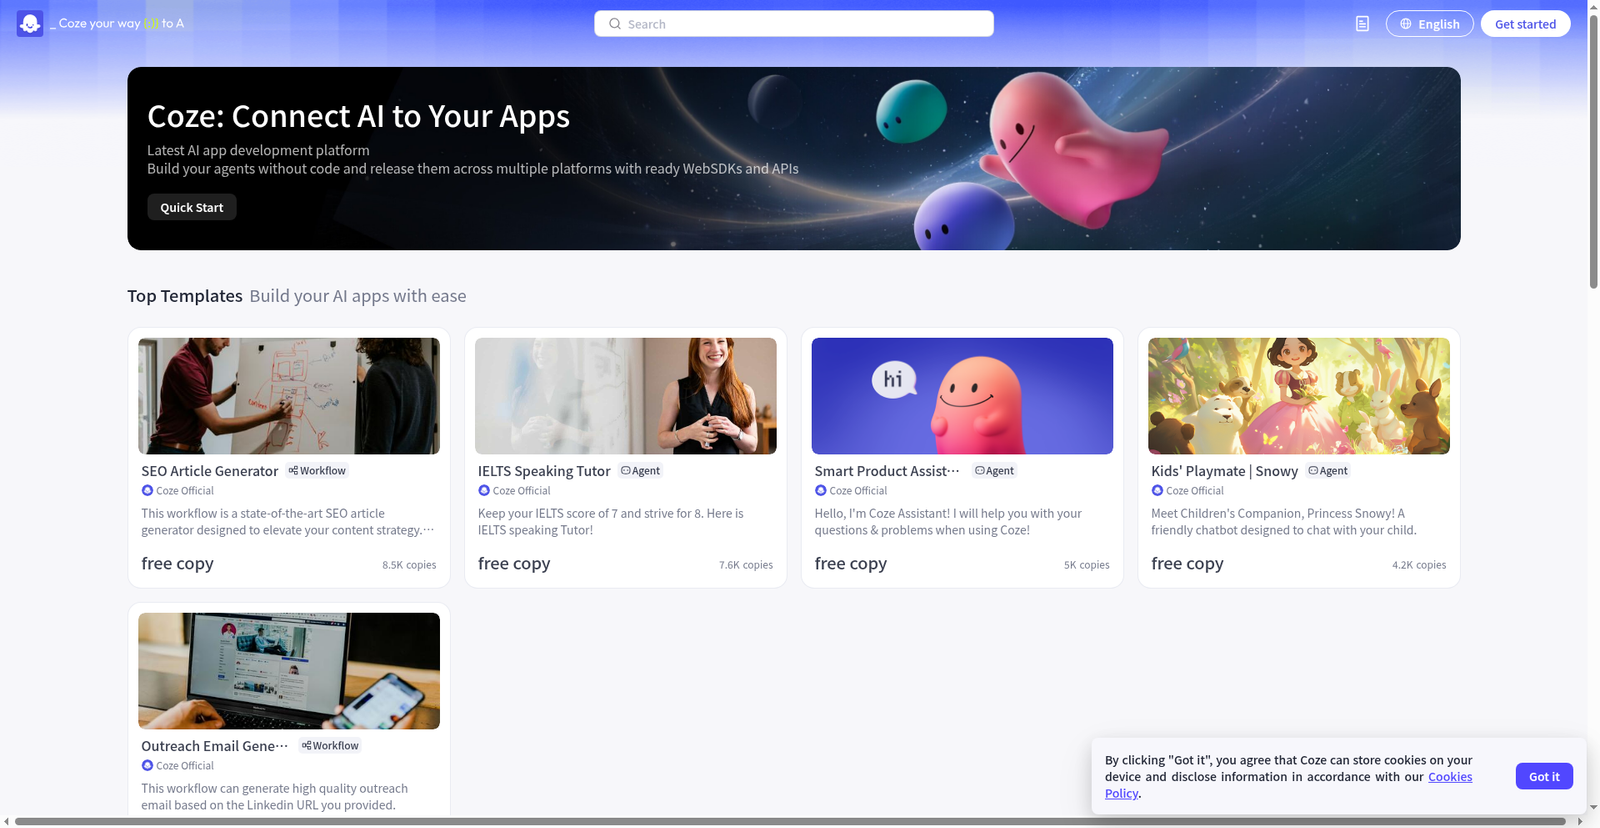Click the Coze logo icon
This screenshot has height=828, width=1600.
30,24
